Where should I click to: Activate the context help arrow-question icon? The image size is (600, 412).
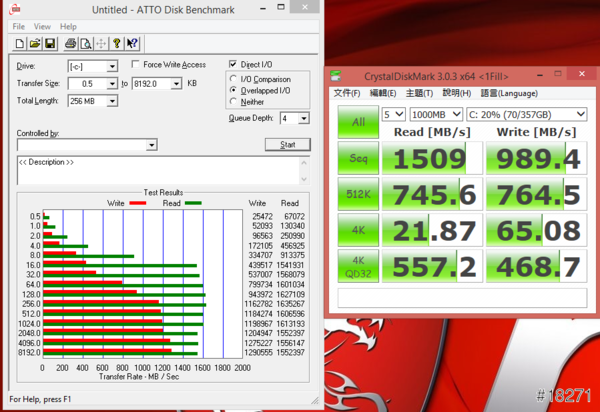pos(133,43)
